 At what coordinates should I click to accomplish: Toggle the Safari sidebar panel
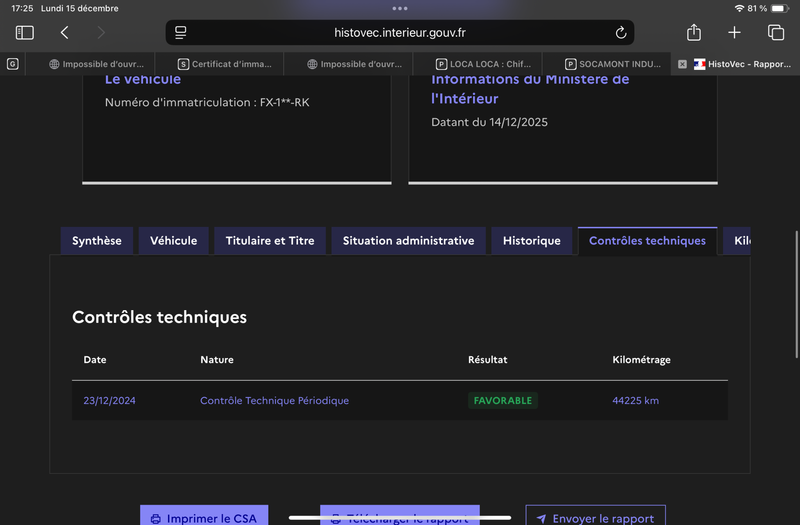click(x=25, y=33)
